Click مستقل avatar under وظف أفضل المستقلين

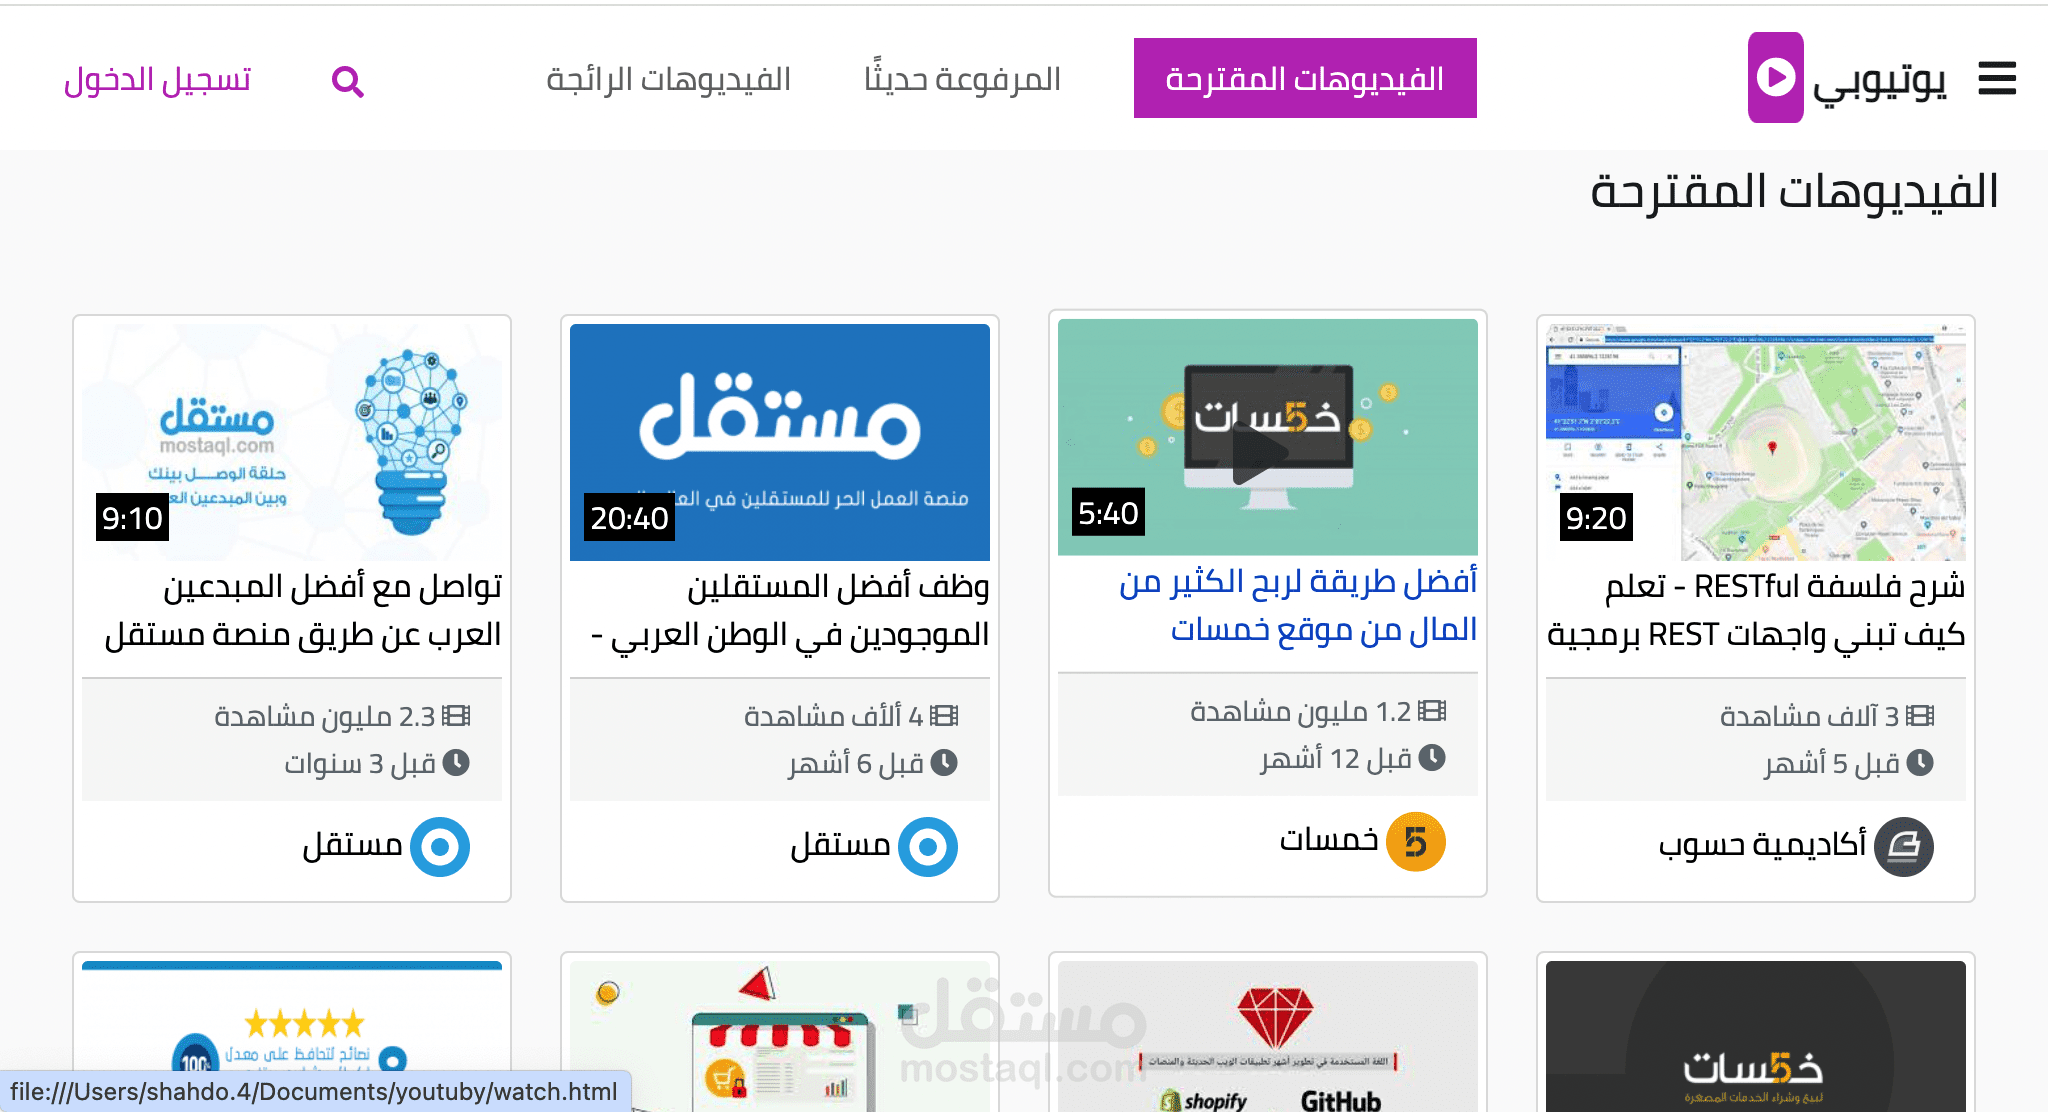[x=927, y=847]
